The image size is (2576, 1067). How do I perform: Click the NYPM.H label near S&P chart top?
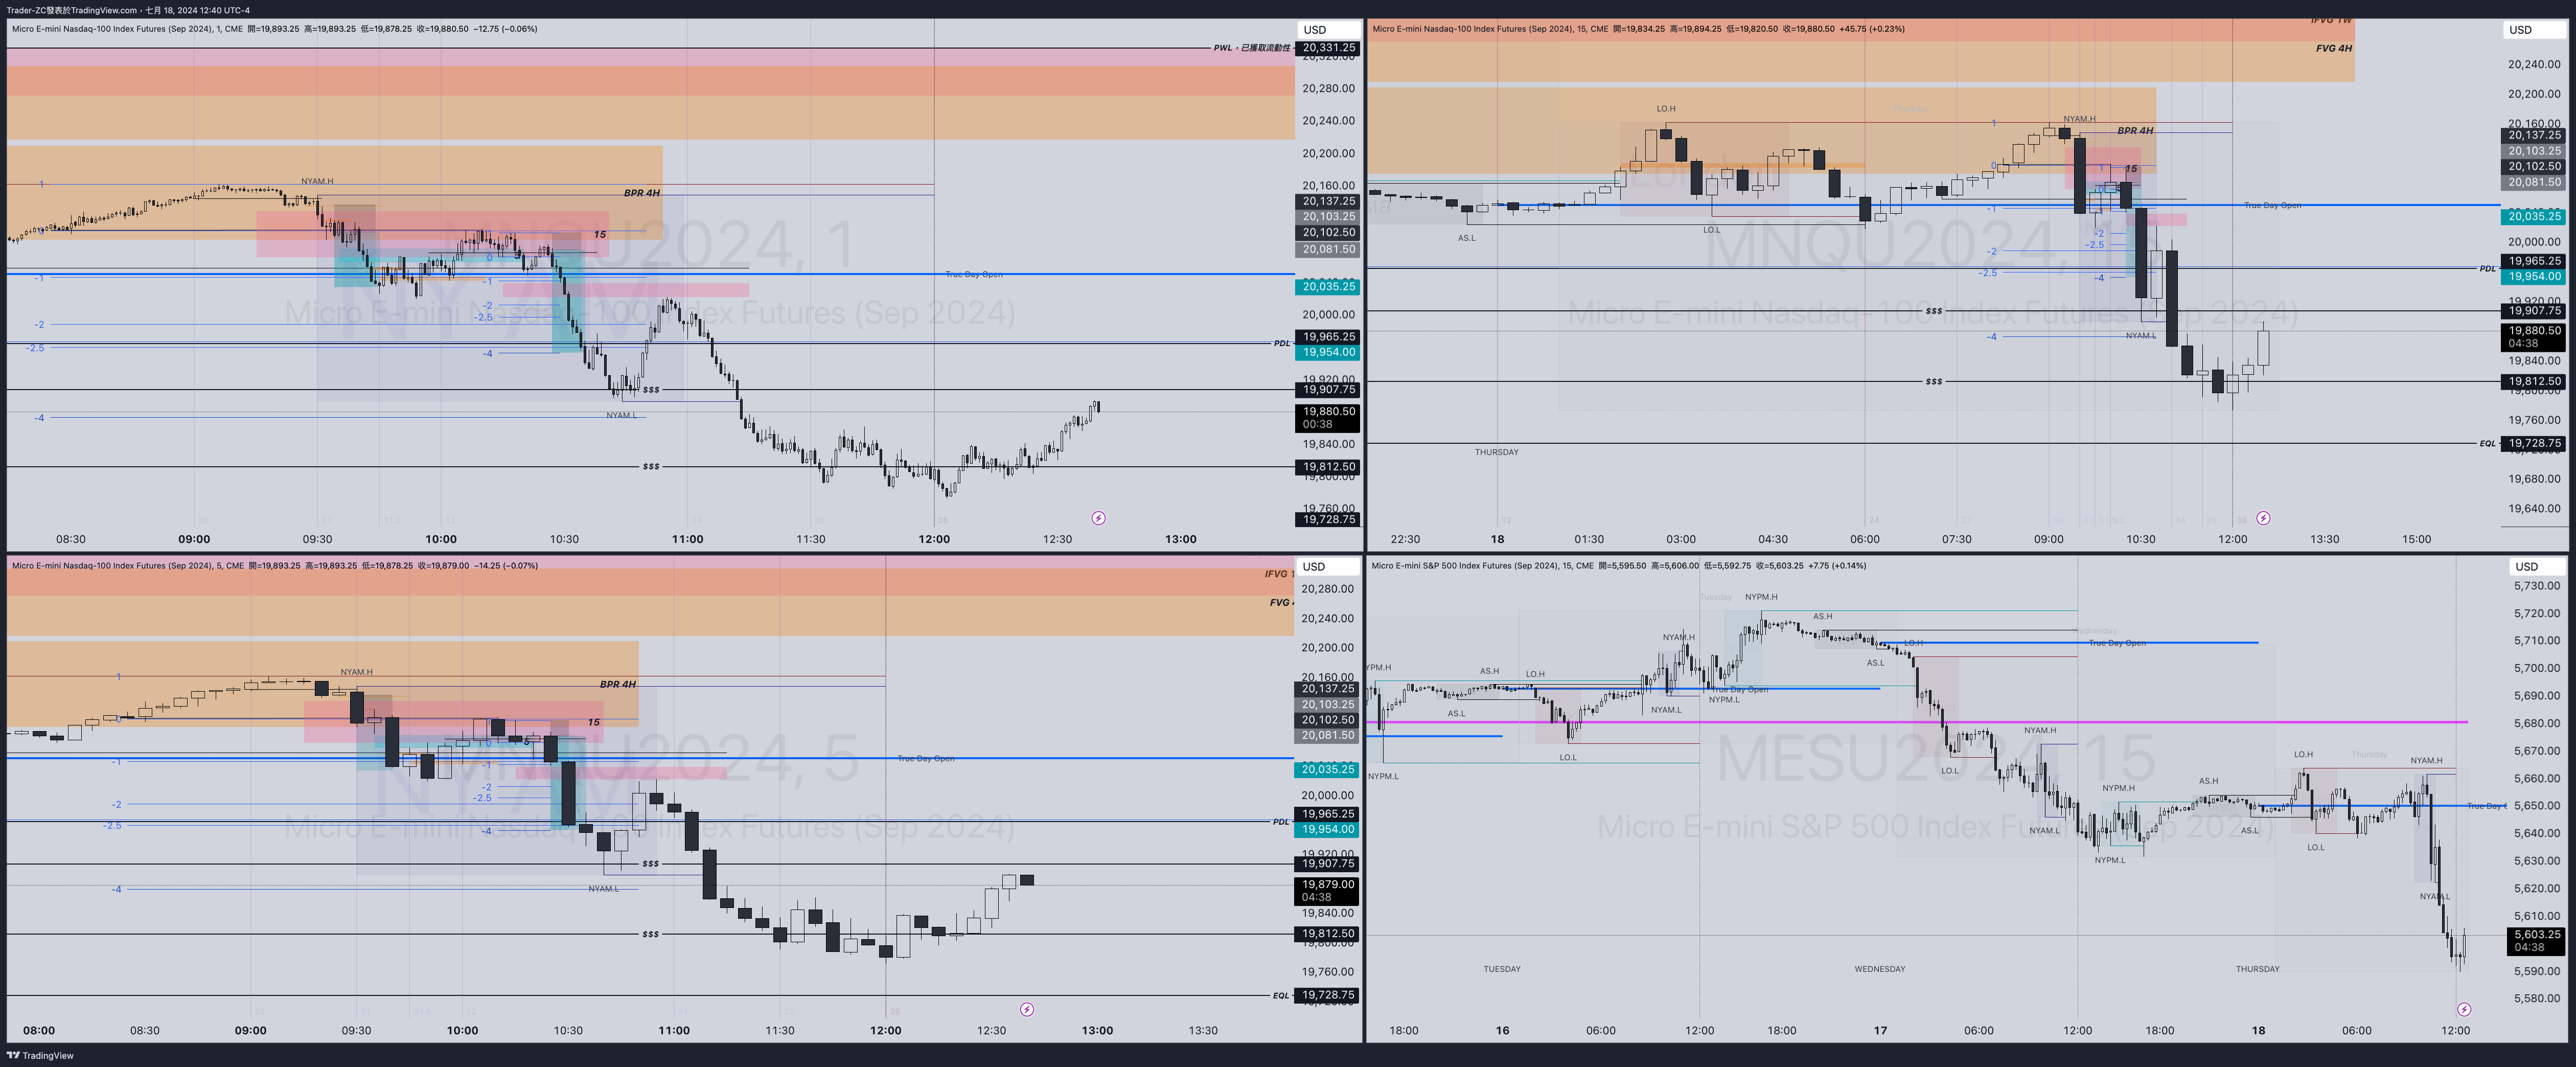click(1761, 597)
